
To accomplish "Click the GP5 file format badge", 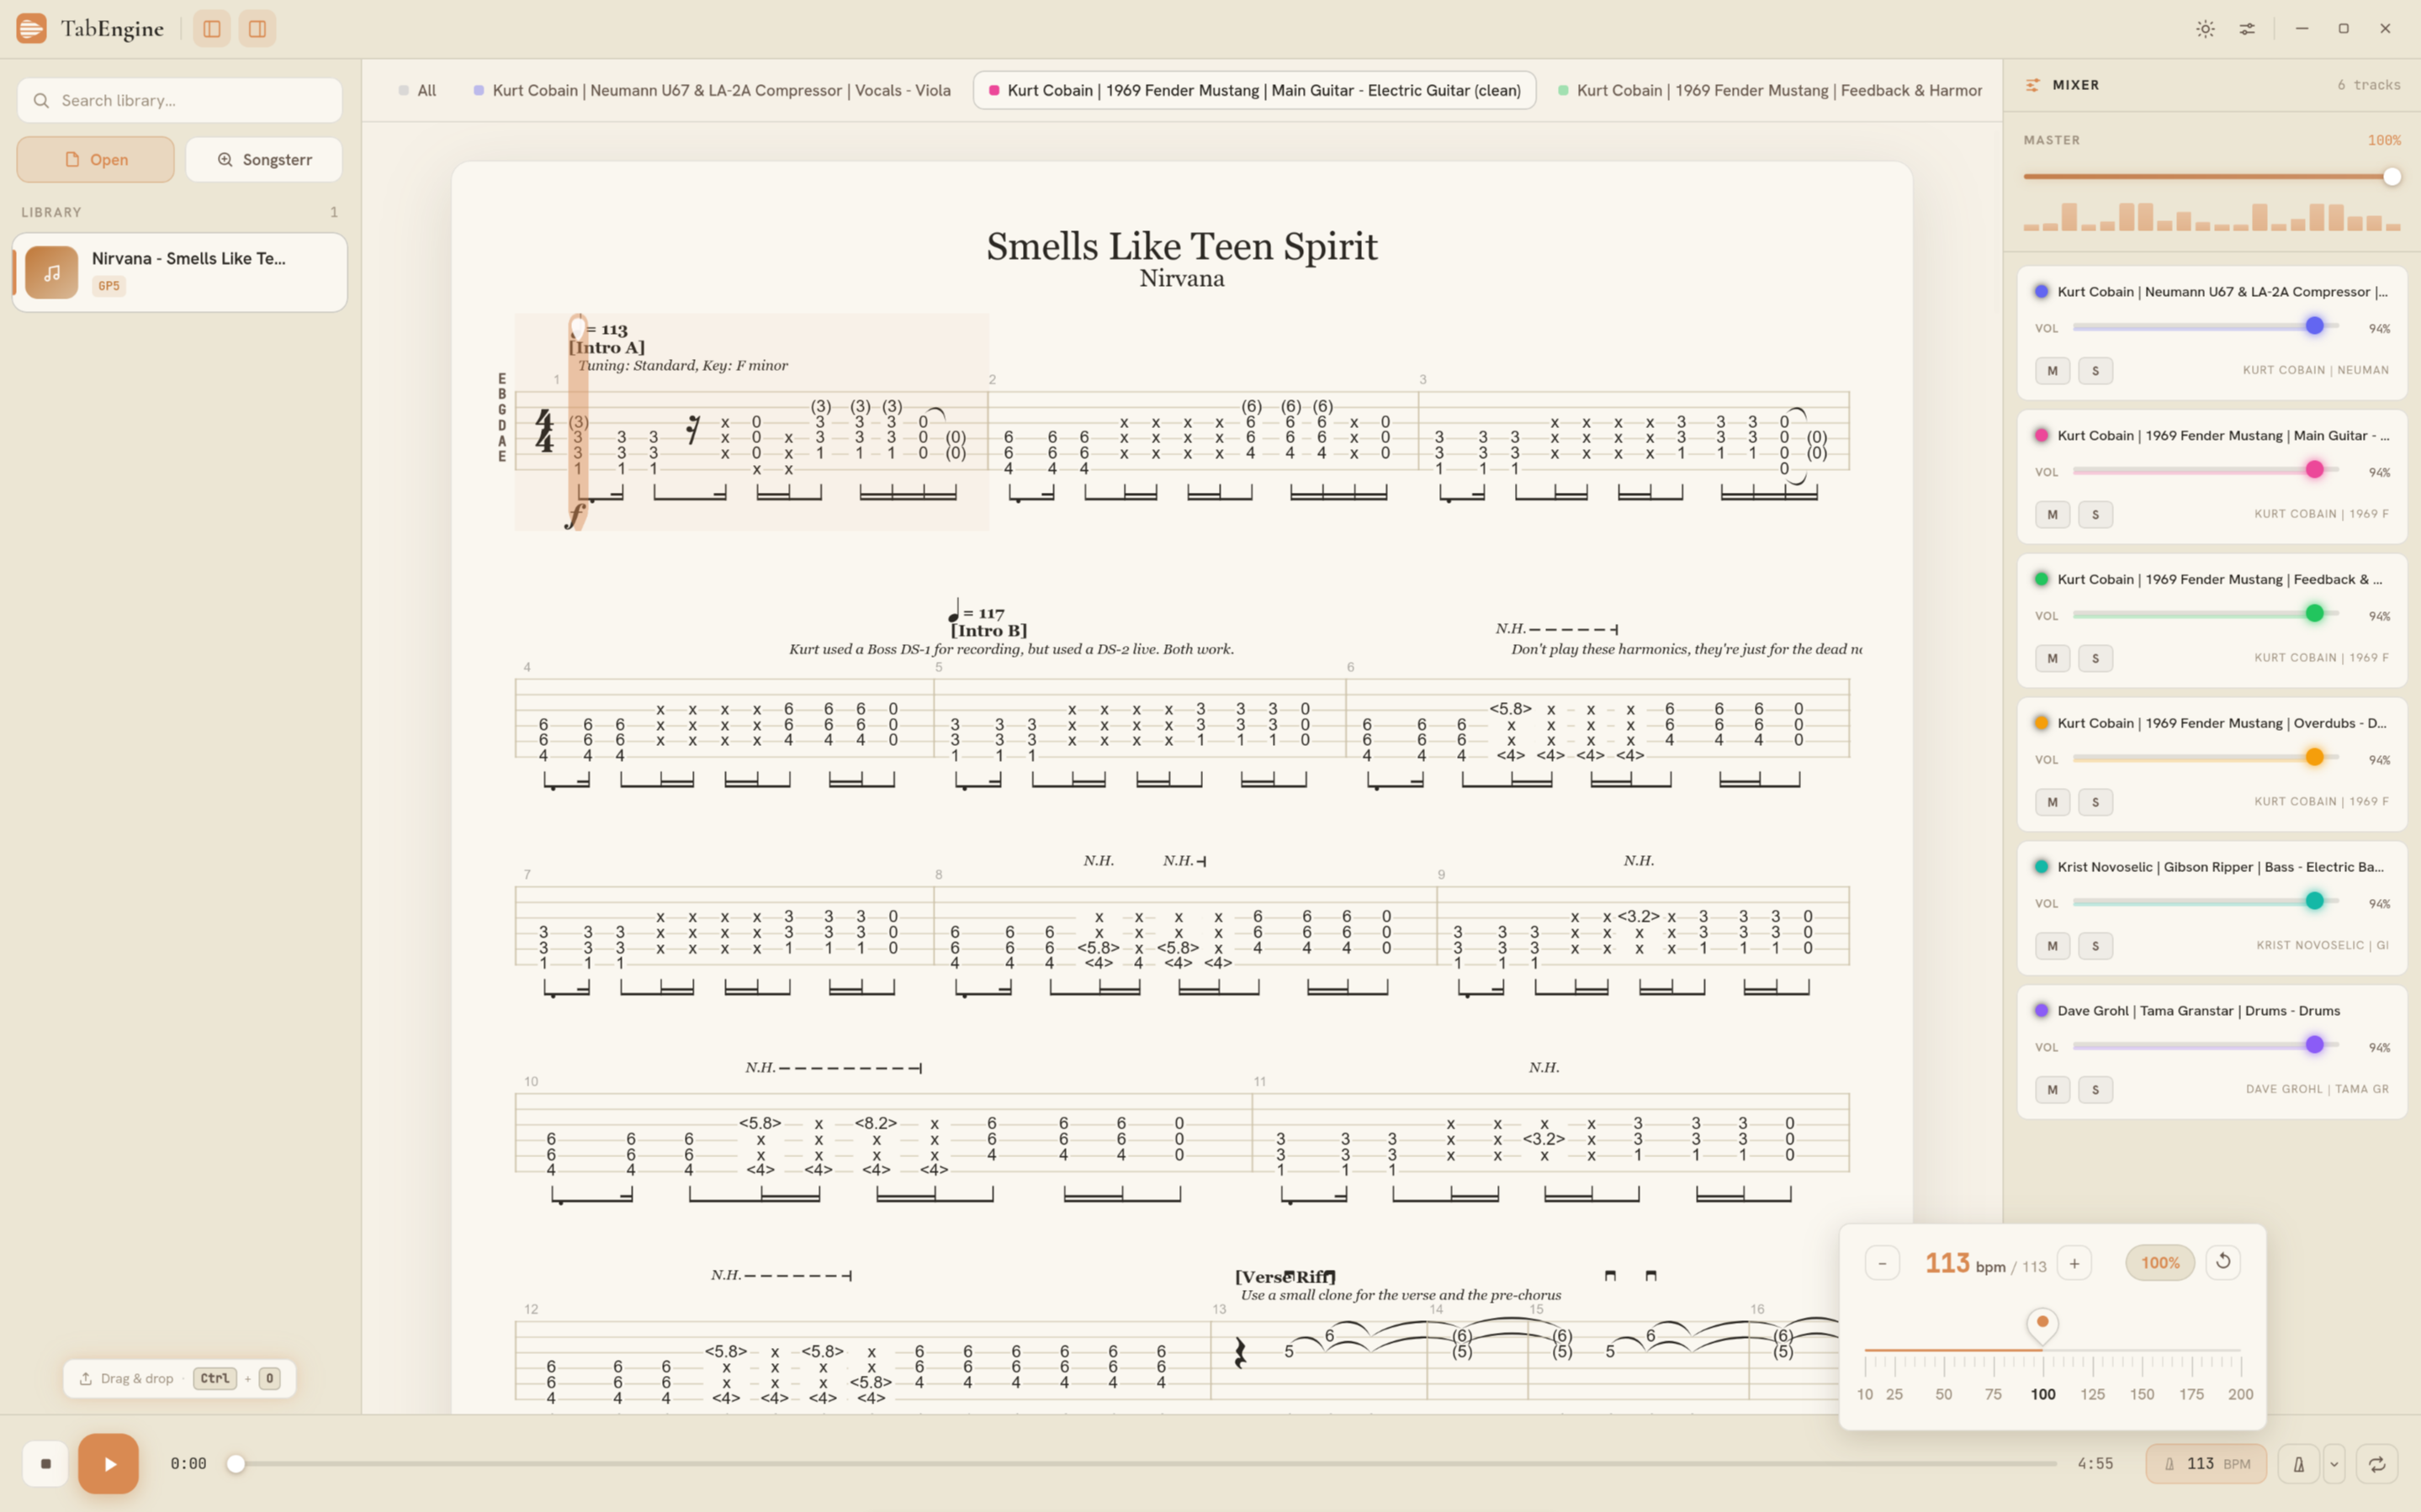I will click(x=108, y=286).
